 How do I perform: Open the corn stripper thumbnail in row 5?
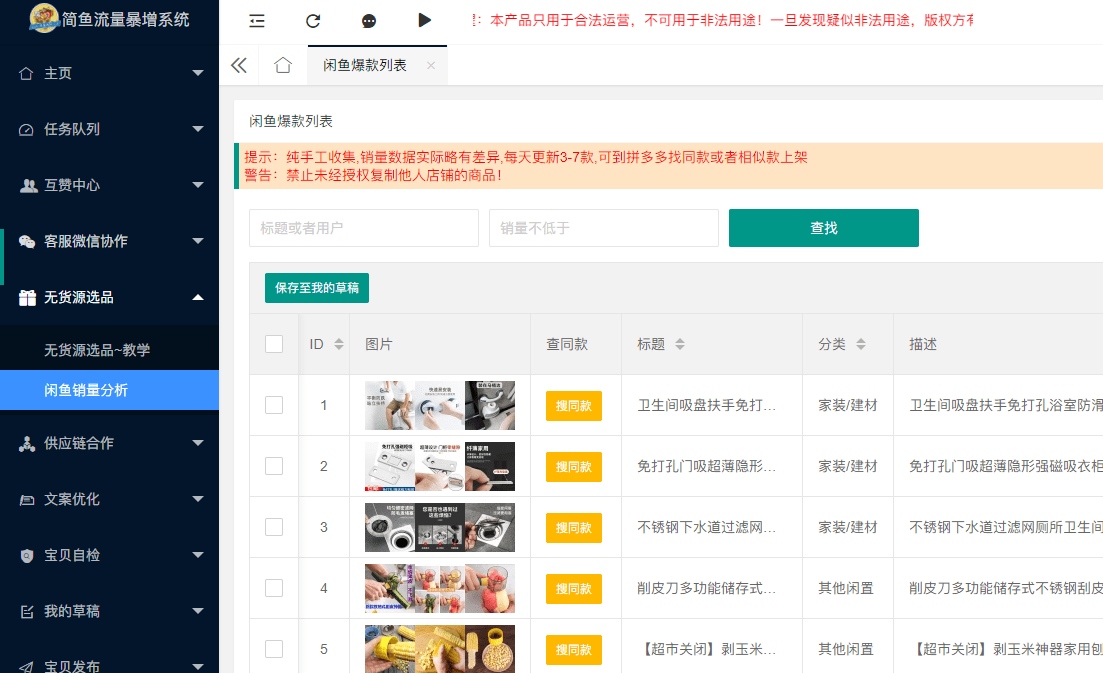(x=440, y=649)
